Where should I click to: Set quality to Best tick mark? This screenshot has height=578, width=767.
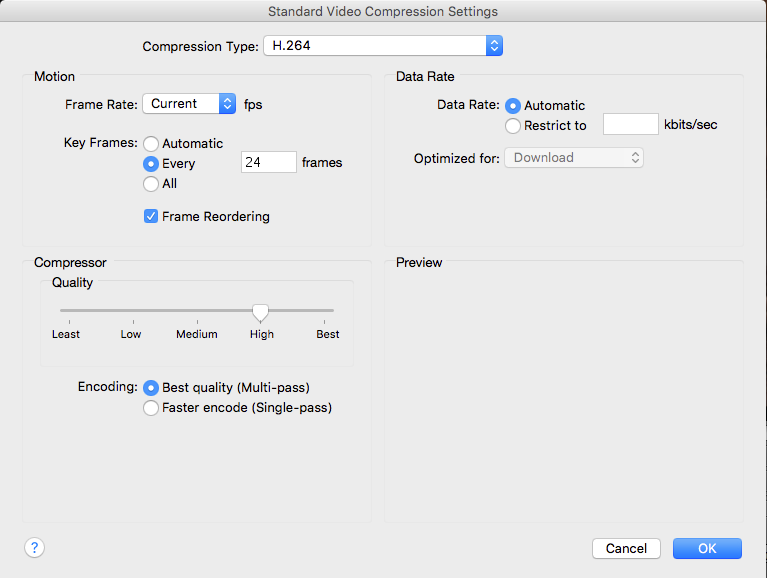324,322
